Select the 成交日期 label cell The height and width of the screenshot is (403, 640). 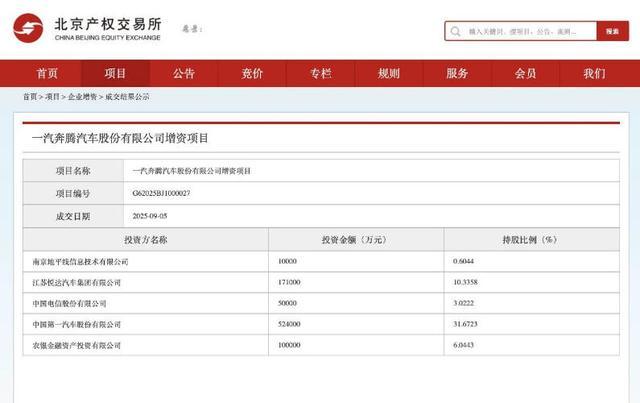coord(73,216)
